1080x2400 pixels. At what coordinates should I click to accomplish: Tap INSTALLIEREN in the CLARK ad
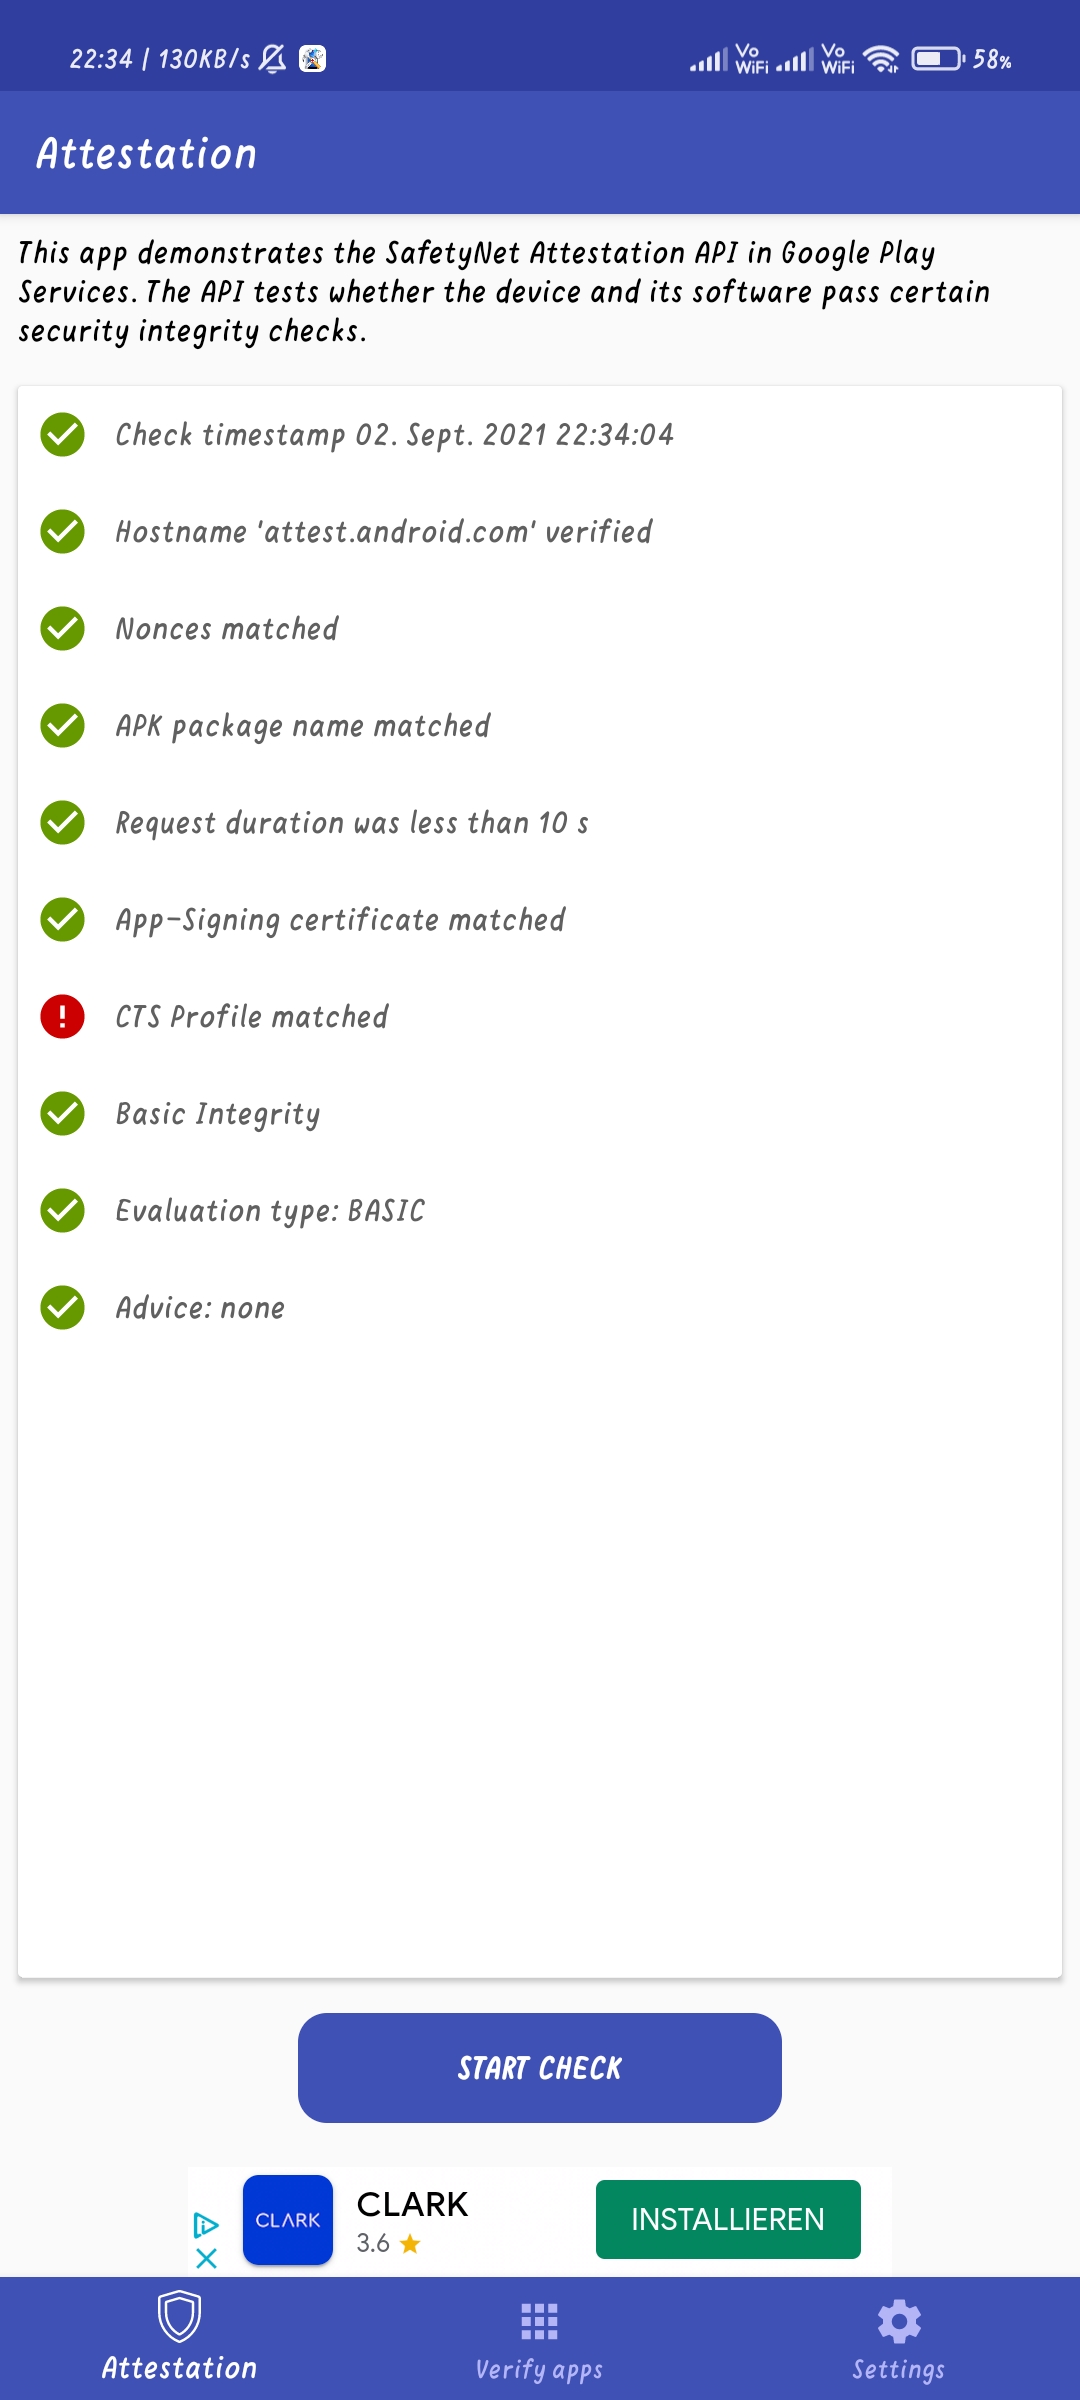[728, 2220]
